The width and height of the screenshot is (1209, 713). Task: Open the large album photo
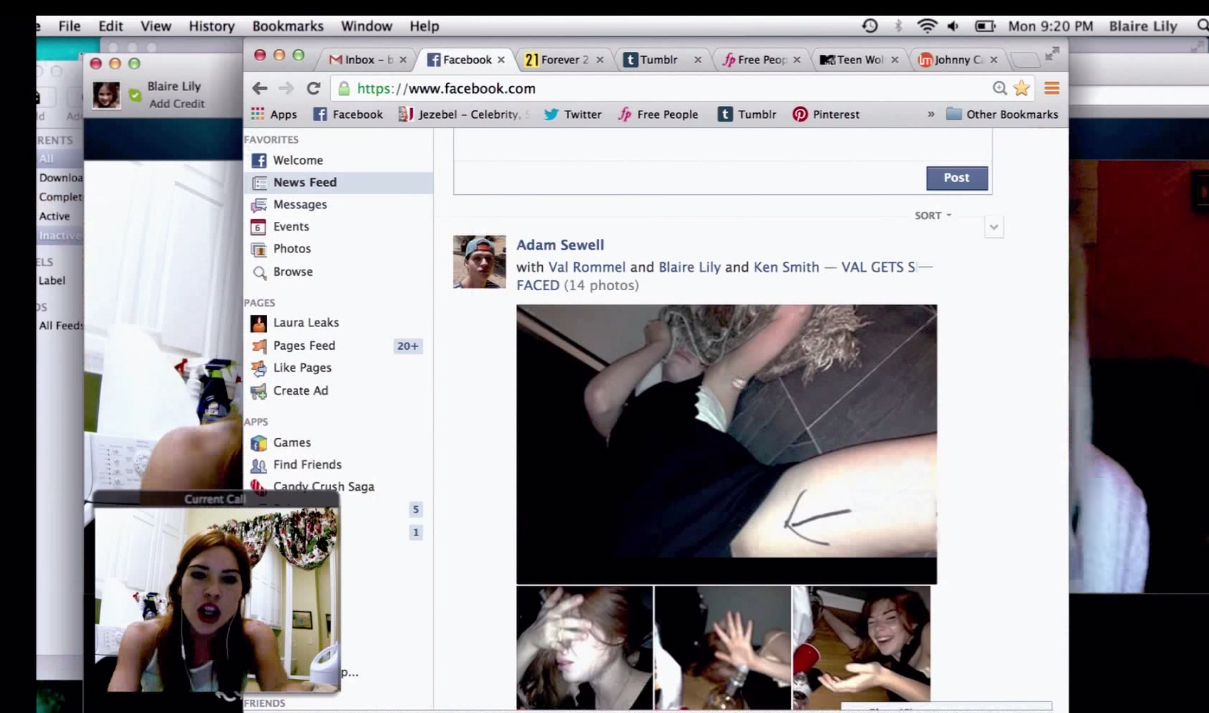726,443
